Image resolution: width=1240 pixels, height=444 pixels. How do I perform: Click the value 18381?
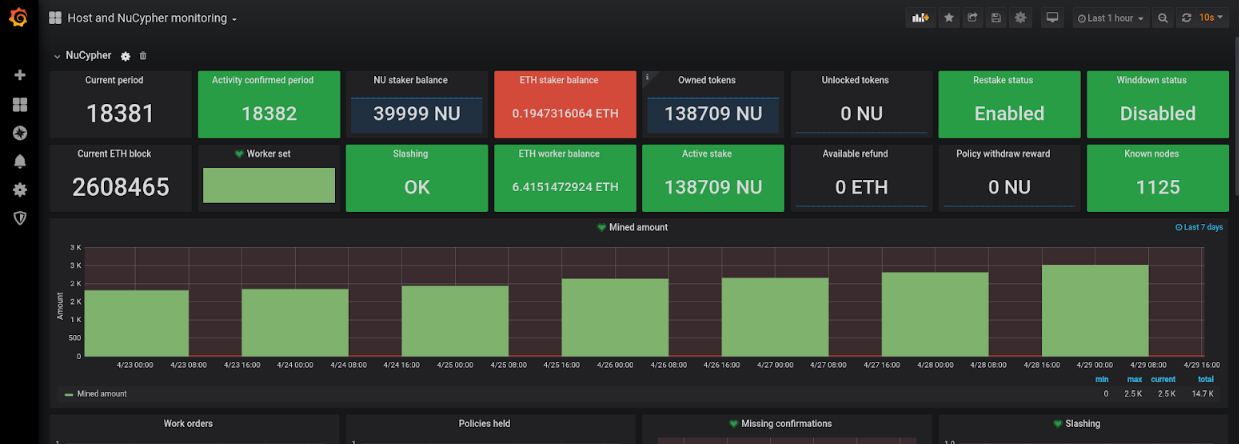[120, 113]
